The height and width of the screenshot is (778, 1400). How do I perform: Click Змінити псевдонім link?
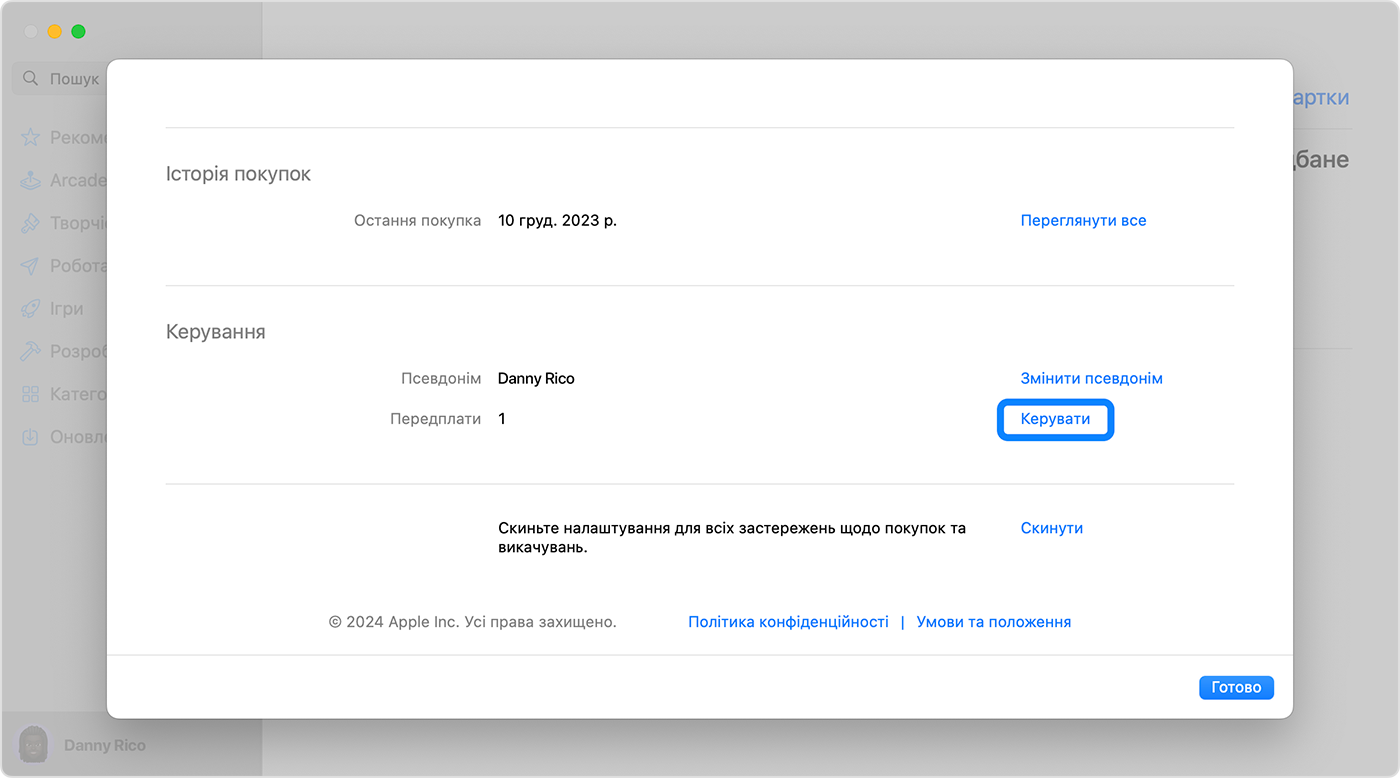(x=1091, y=379)
